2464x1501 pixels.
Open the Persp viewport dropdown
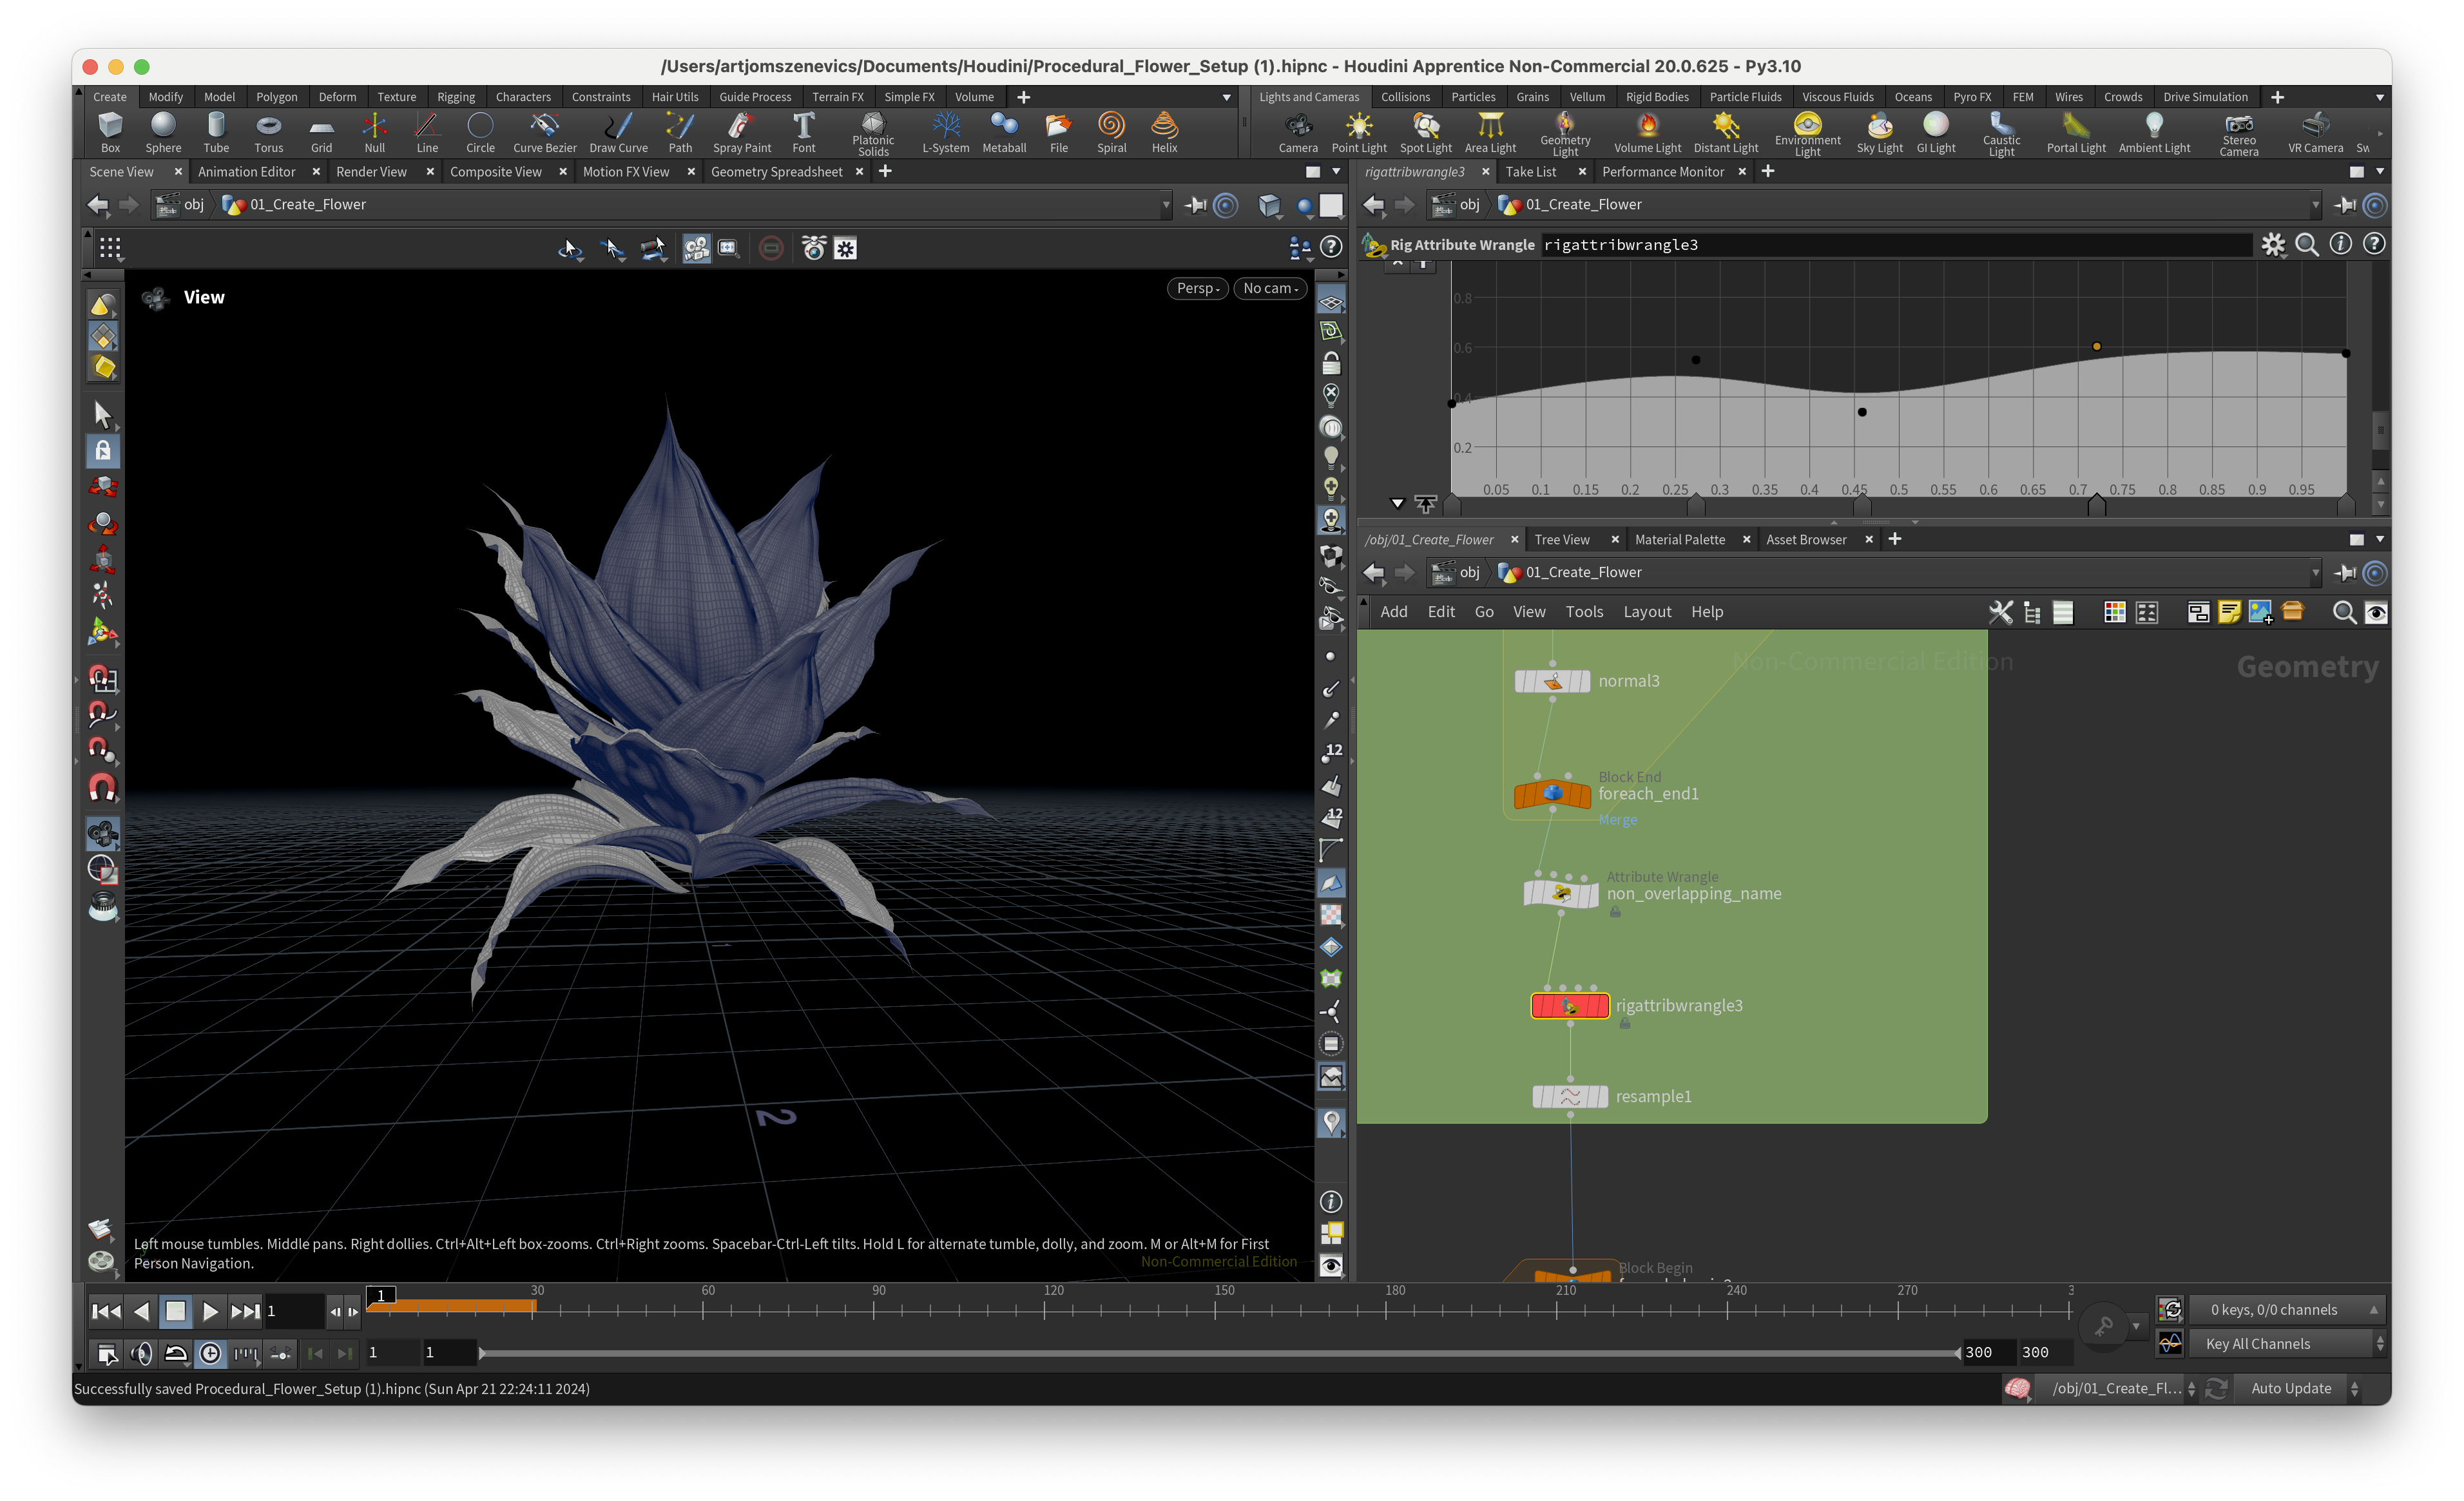pos(1197,288)
